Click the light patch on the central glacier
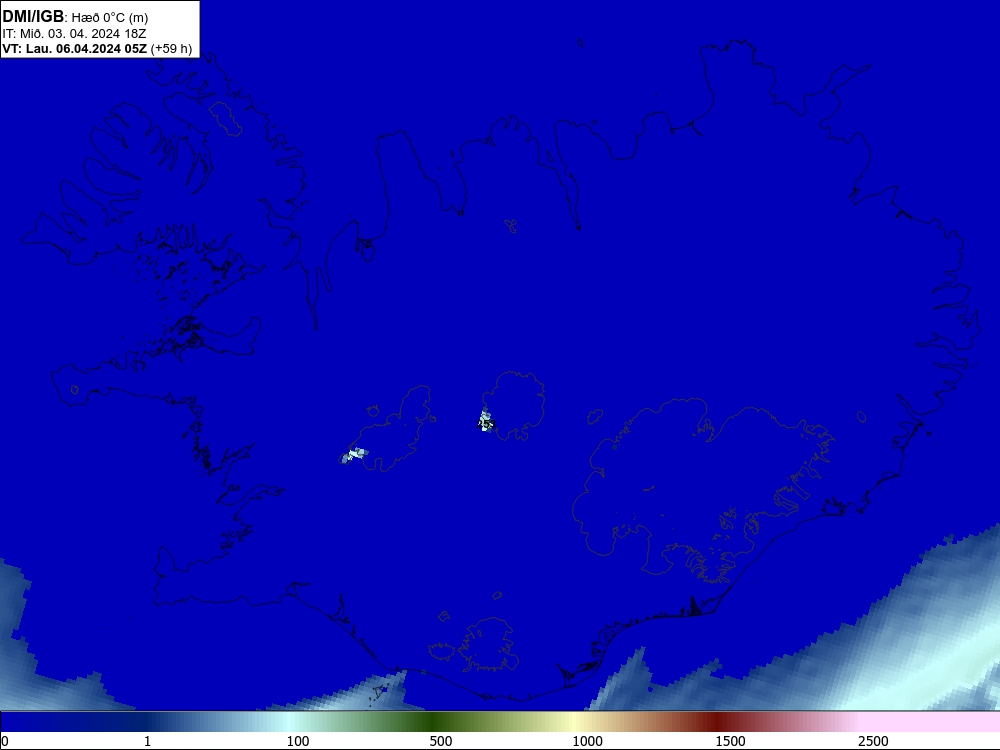The image size is (1000, 750). point(485,420)
